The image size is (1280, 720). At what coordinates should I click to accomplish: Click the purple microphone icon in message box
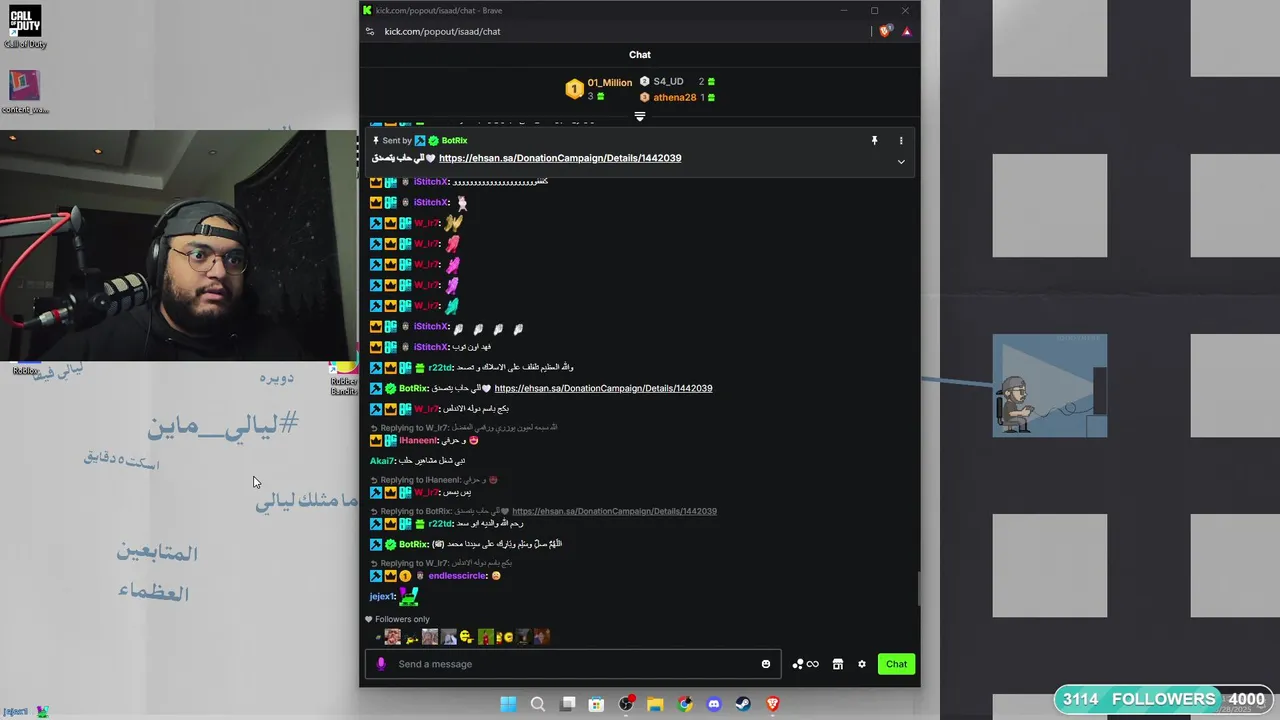coord(381,664)
